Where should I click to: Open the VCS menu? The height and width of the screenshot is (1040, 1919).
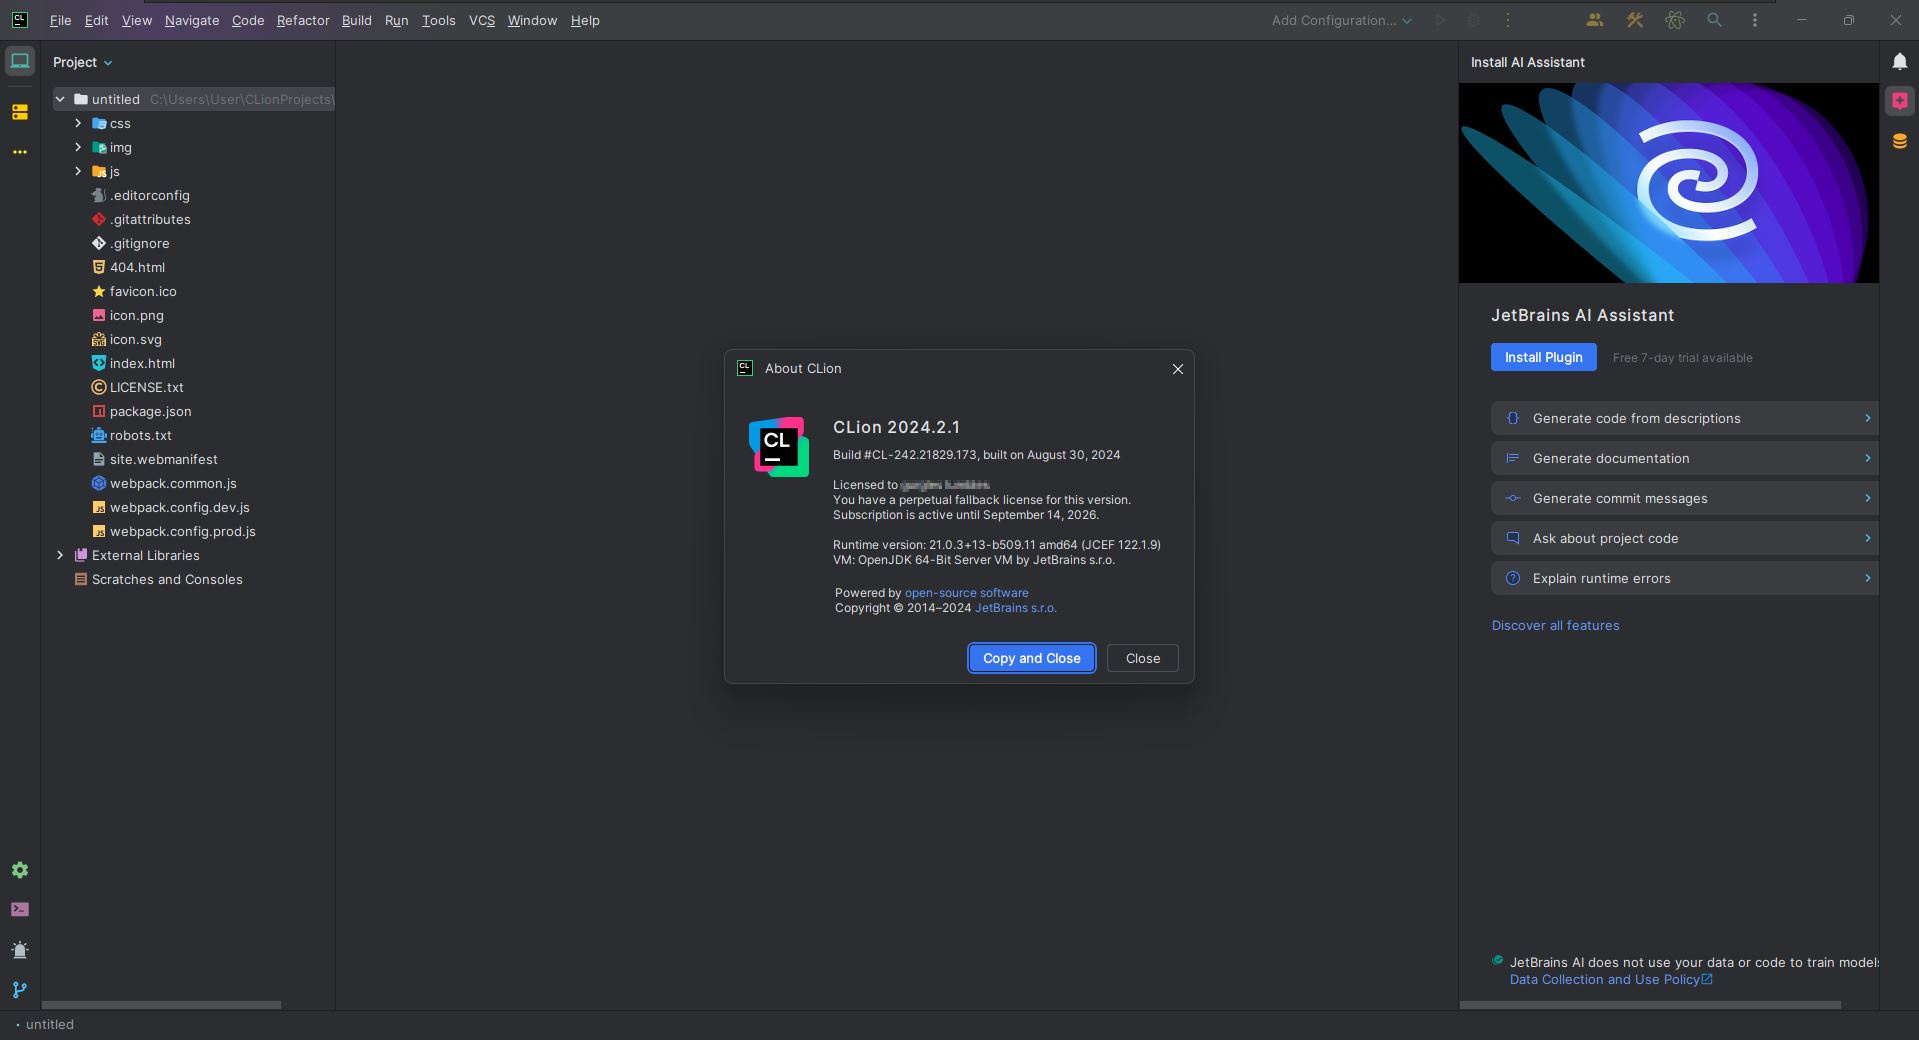pos(482,20)
